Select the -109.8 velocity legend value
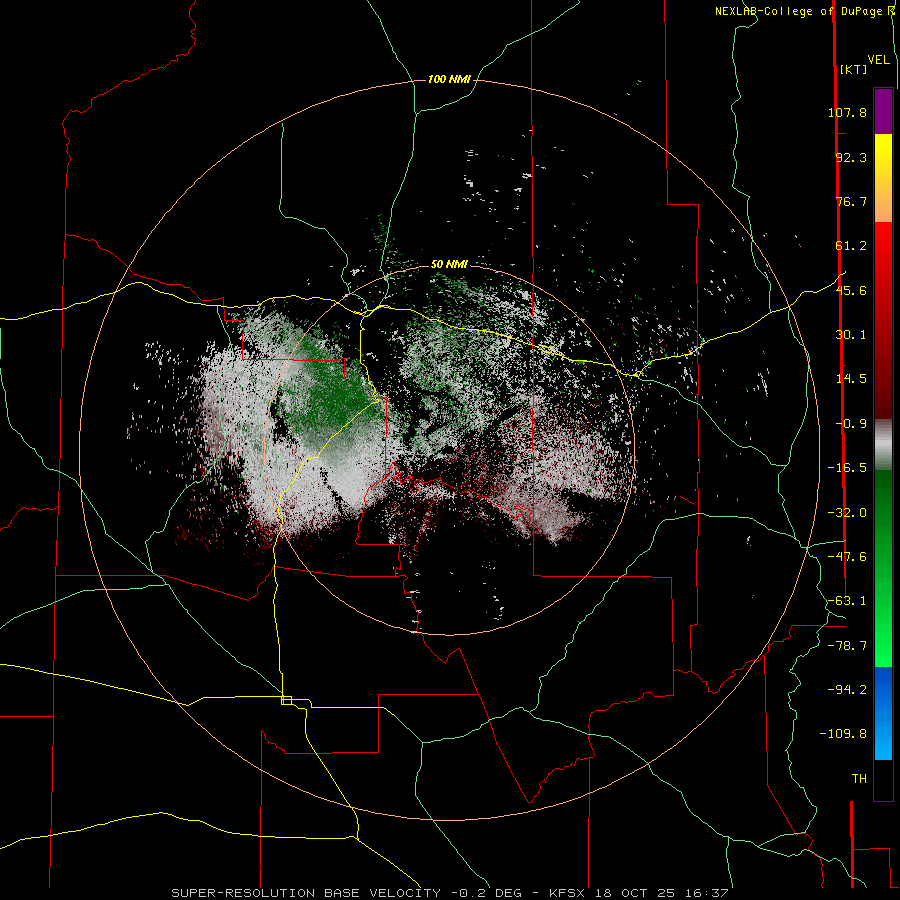 (843, 734)
